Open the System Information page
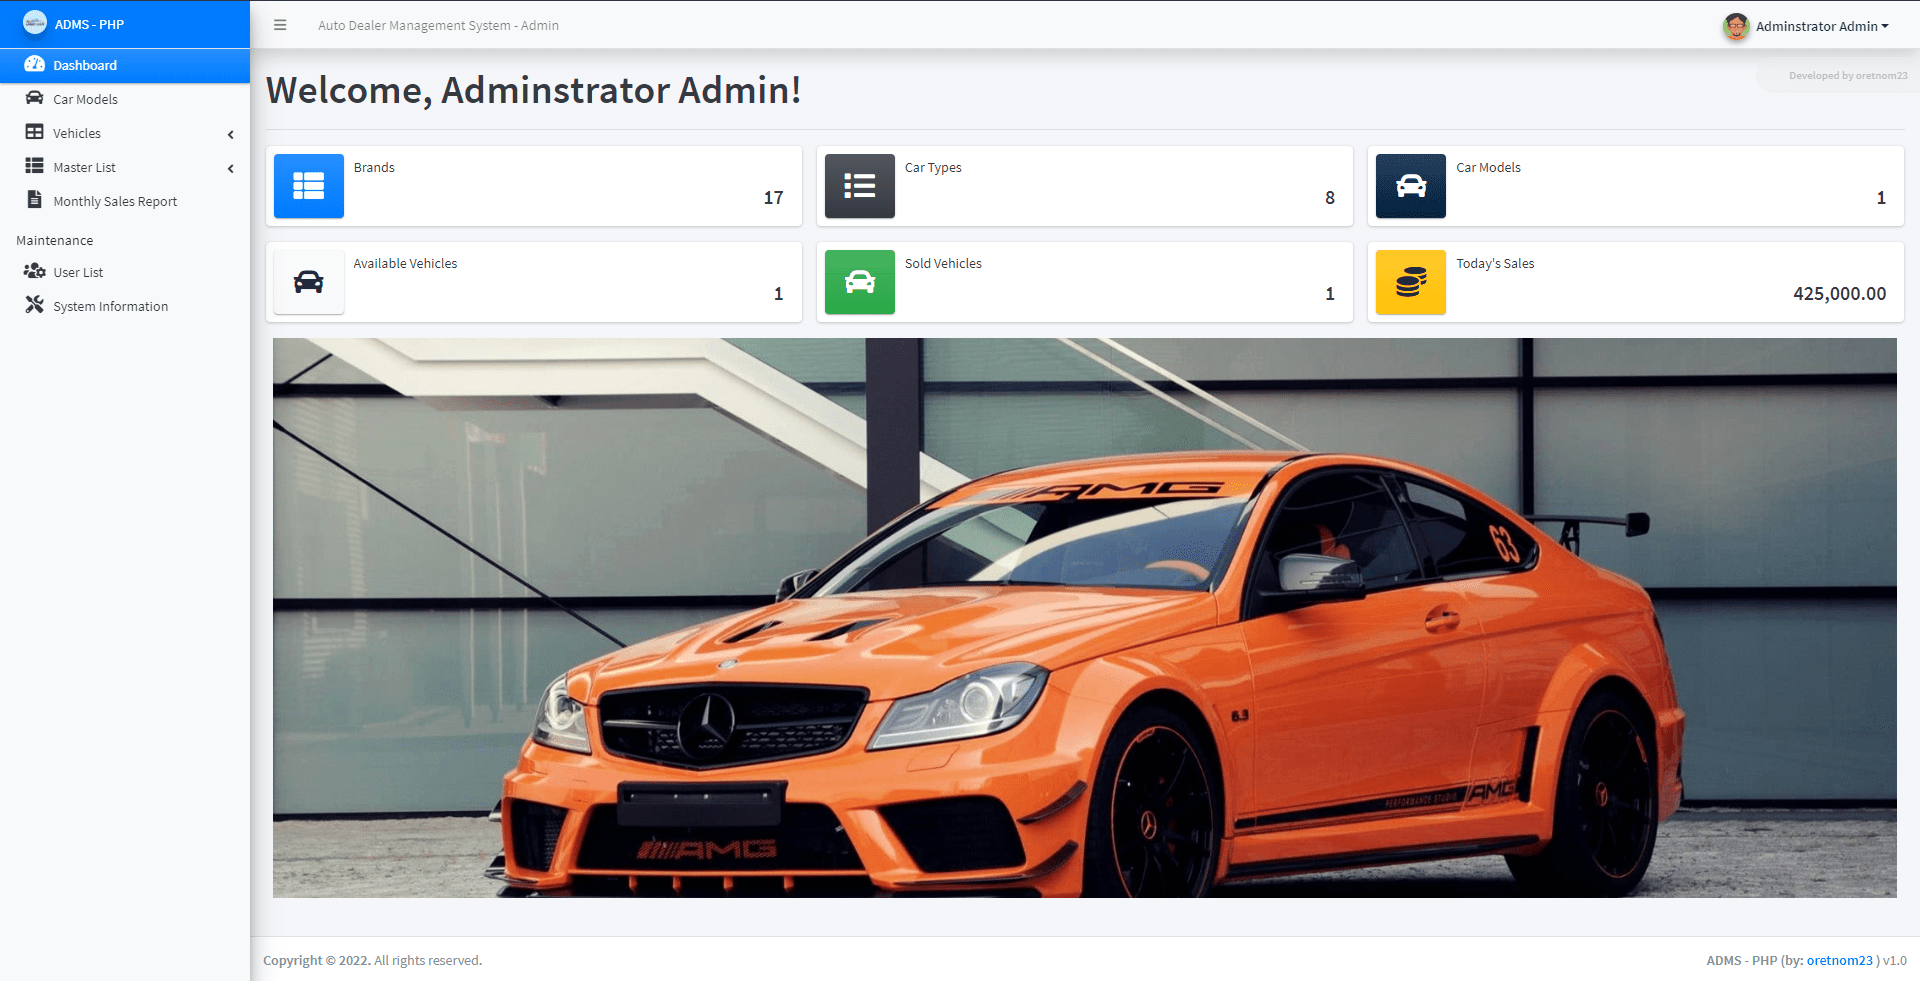This screenshot has height=981, width=1920. [125, 306]
